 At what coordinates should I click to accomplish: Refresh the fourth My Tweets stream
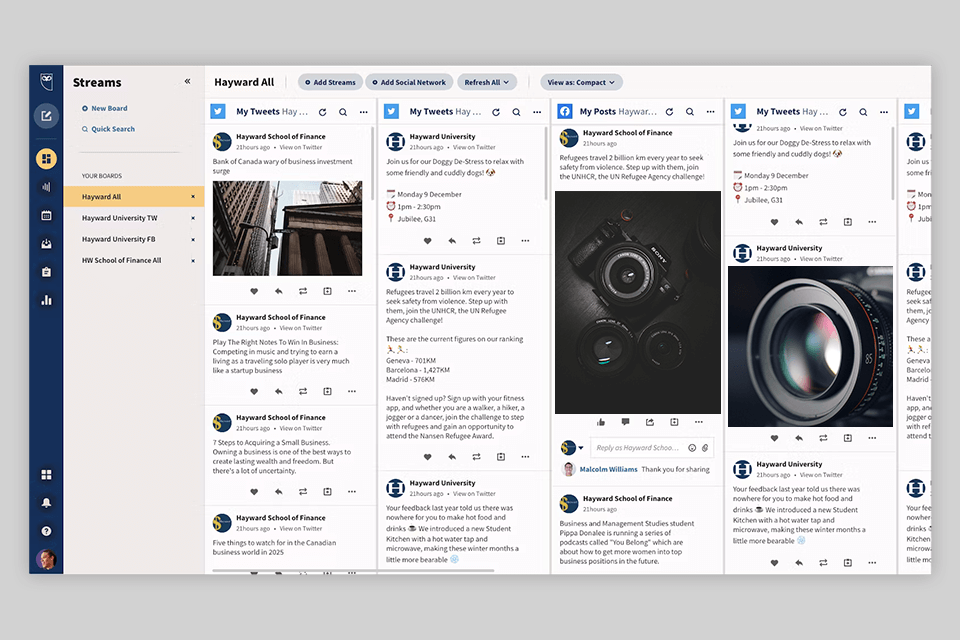[843, 112]
